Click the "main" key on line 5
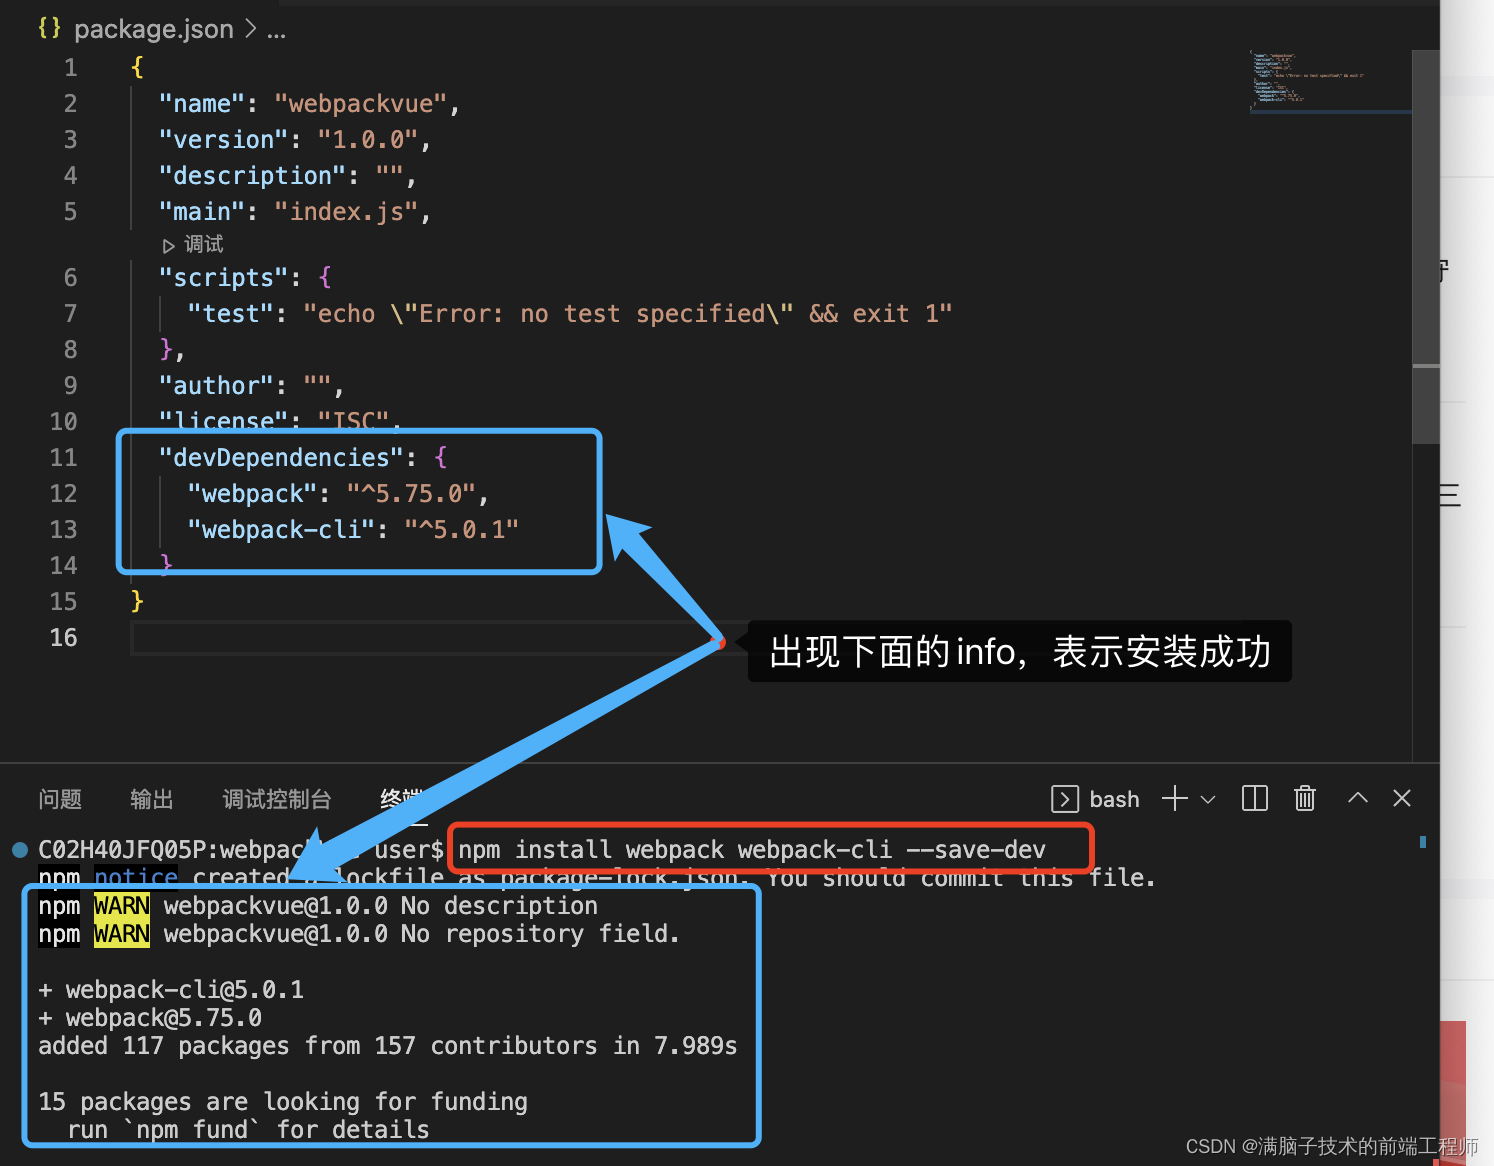The width and height of the screenshot is (1494, 1166). point(202,212)
